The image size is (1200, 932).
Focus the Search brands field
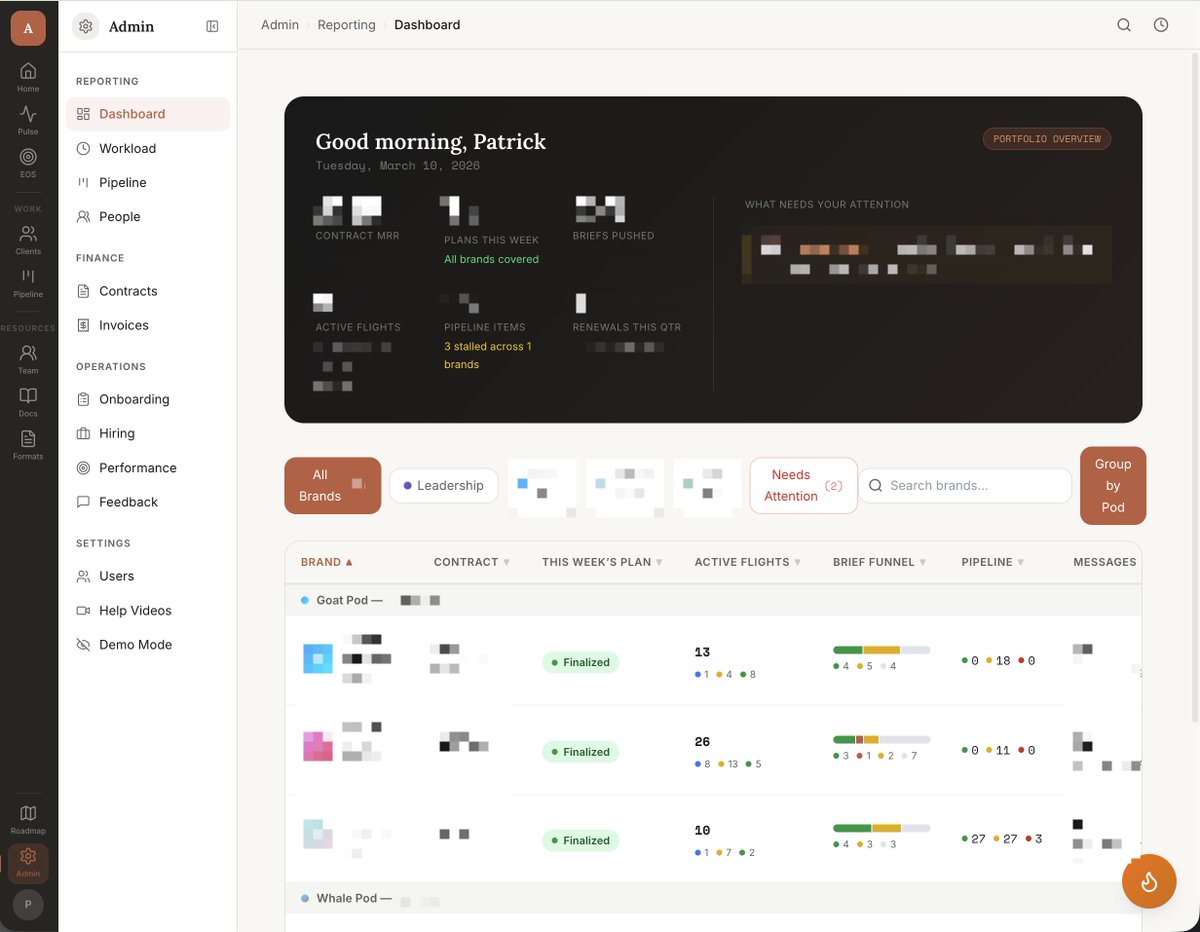point(966,486)
